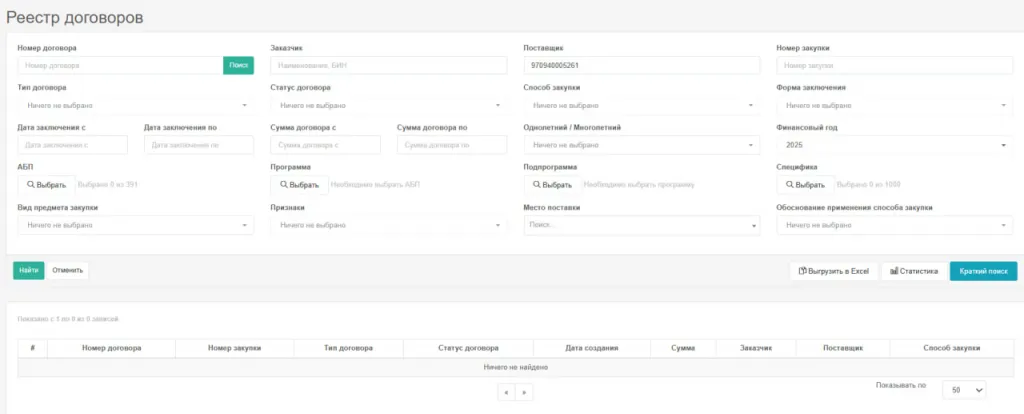
Task: Click the Подпрограмма Выбрать search button
Action: [x=552, y=185]
